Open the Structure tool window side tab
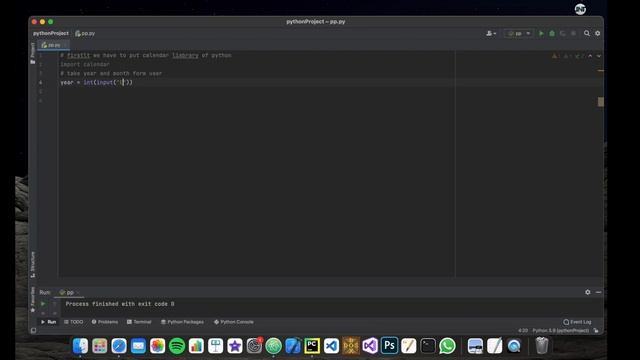640x360 pixels. [33, 264]
